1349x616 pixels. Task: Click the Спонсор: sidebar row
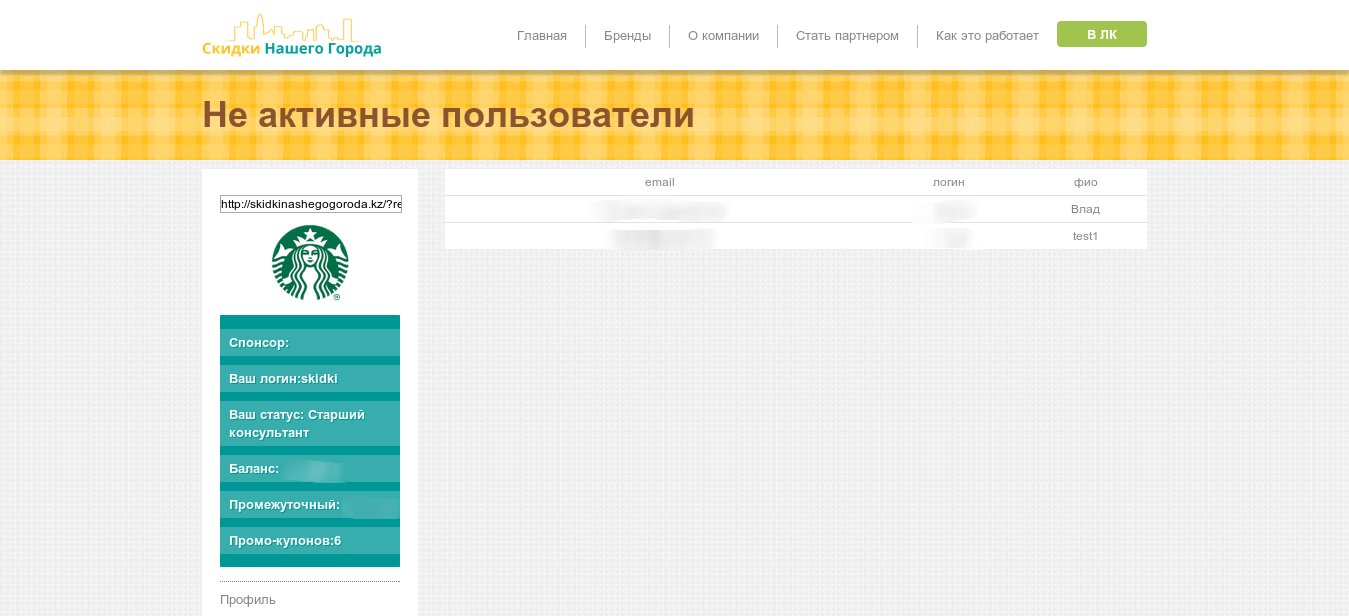[310, 342]
